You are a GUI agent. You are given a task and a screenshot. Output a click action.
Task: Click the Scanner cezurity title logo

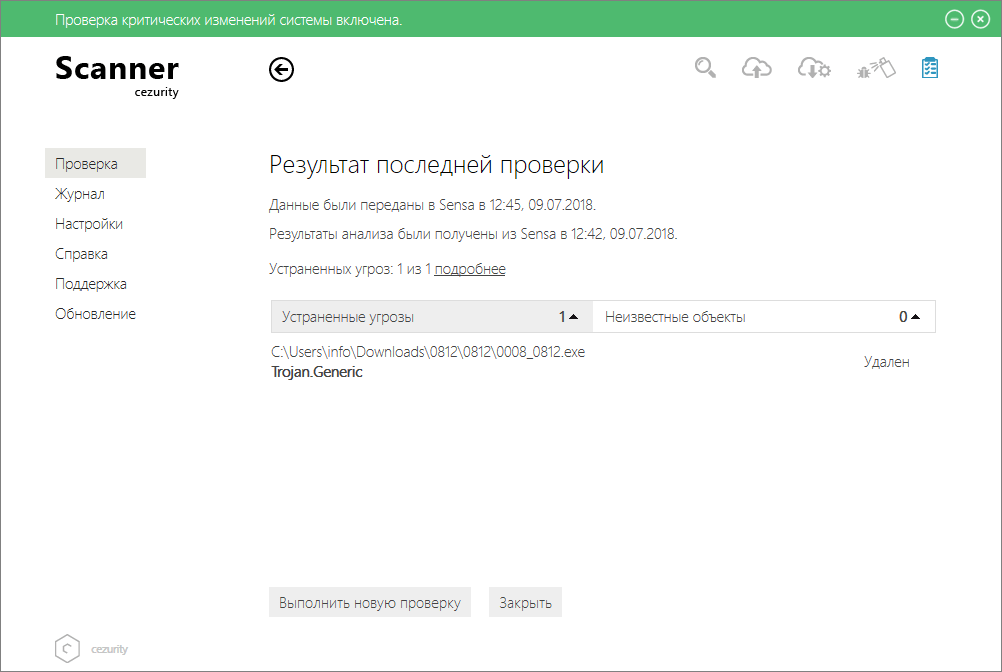coord(117,76)
